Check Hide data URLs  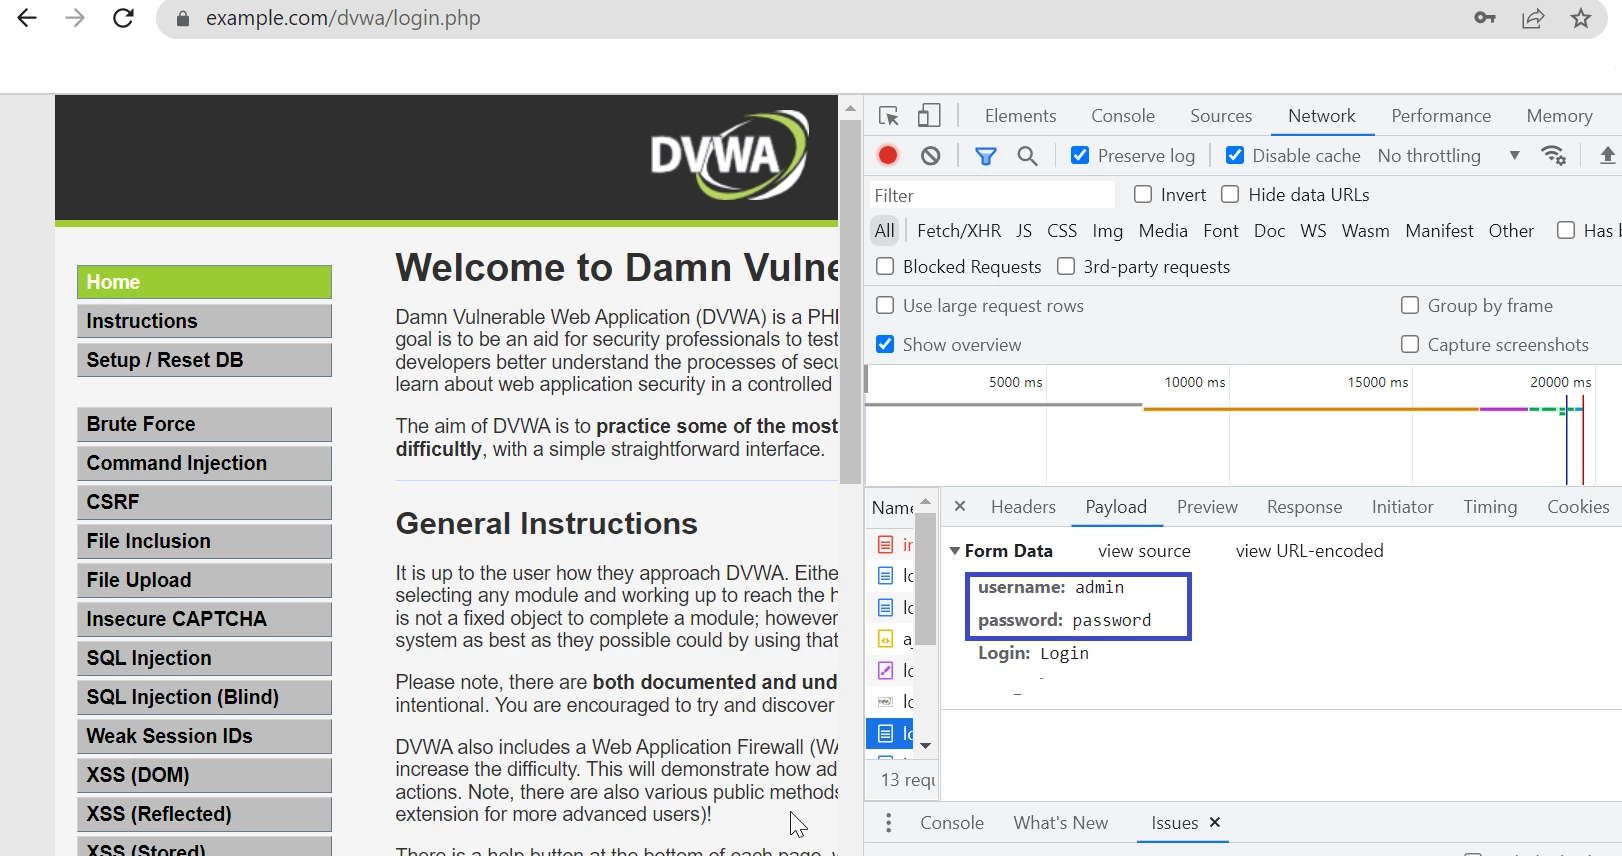pos(1230,194)
